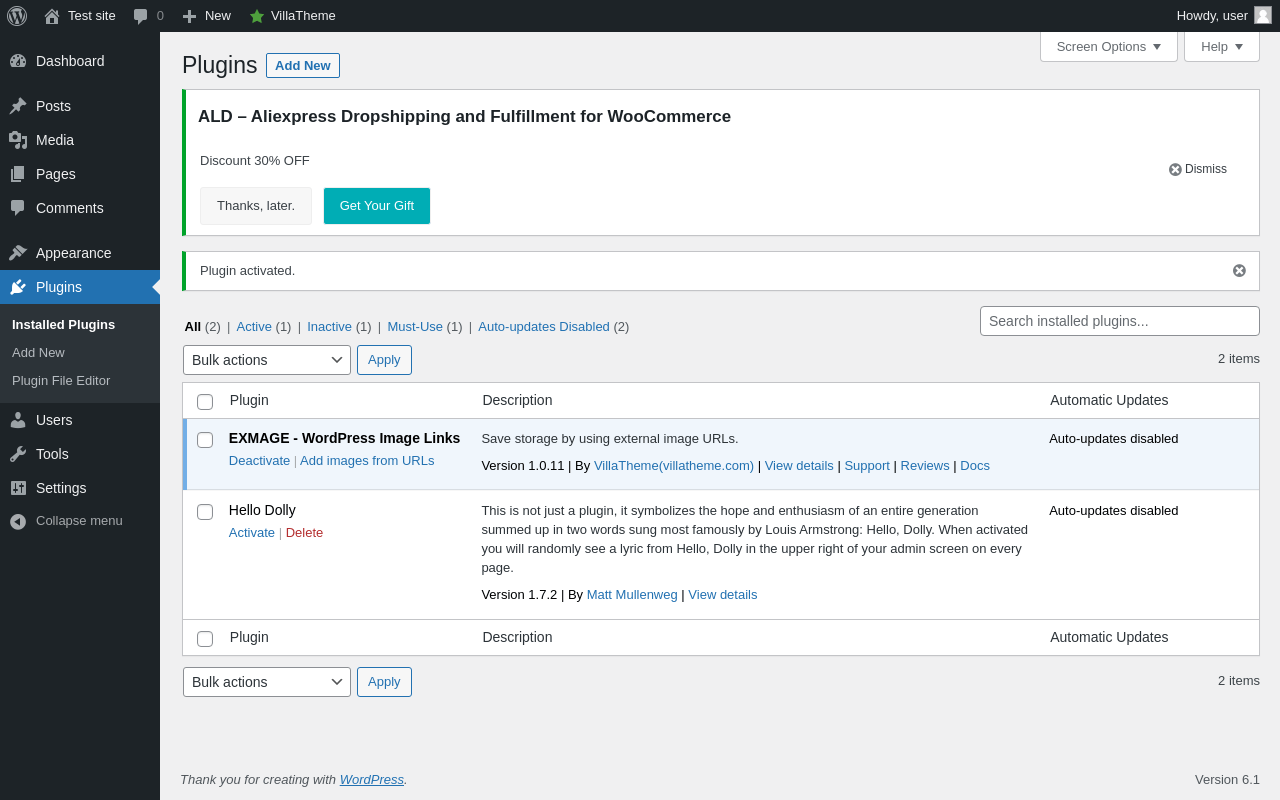The image size is (1280, 800).
Task: Click Get Your Gift button
Action: tap(377, 206)
